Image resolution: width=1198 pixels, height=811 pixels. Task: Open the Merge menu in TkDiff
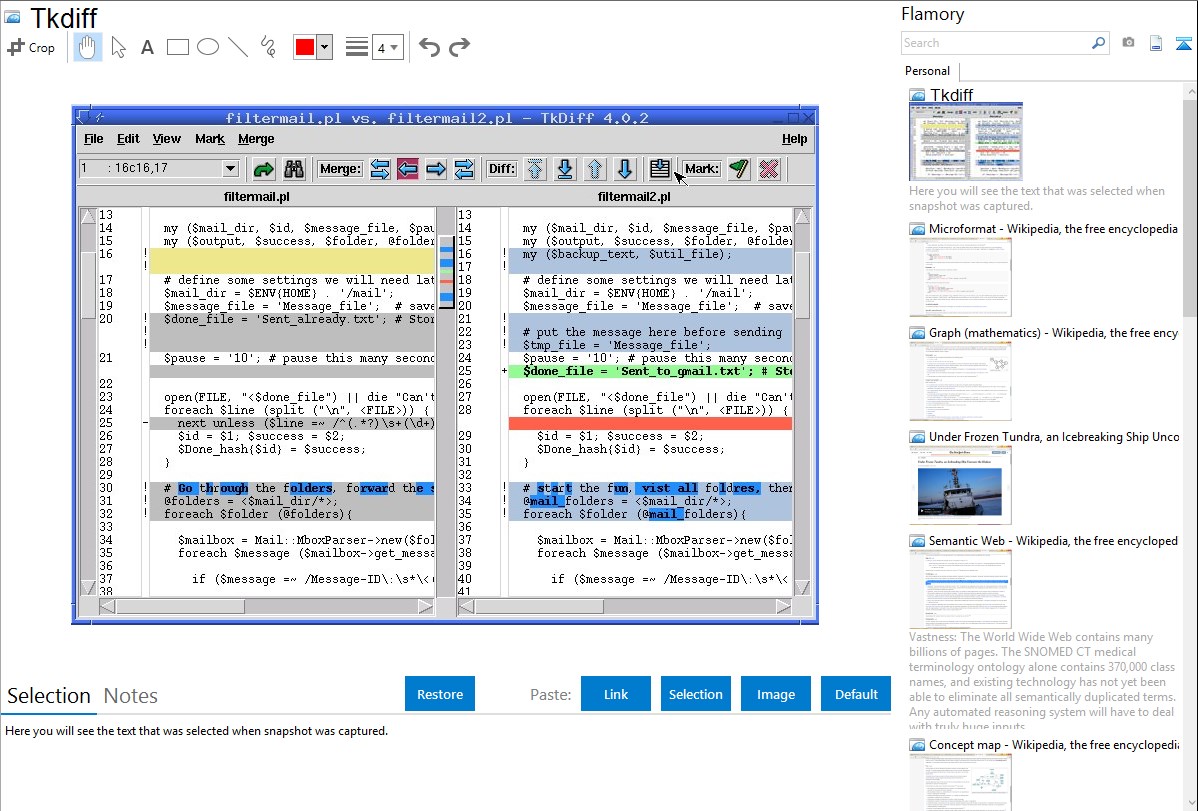pyautogui.click(x=256, y=139)
